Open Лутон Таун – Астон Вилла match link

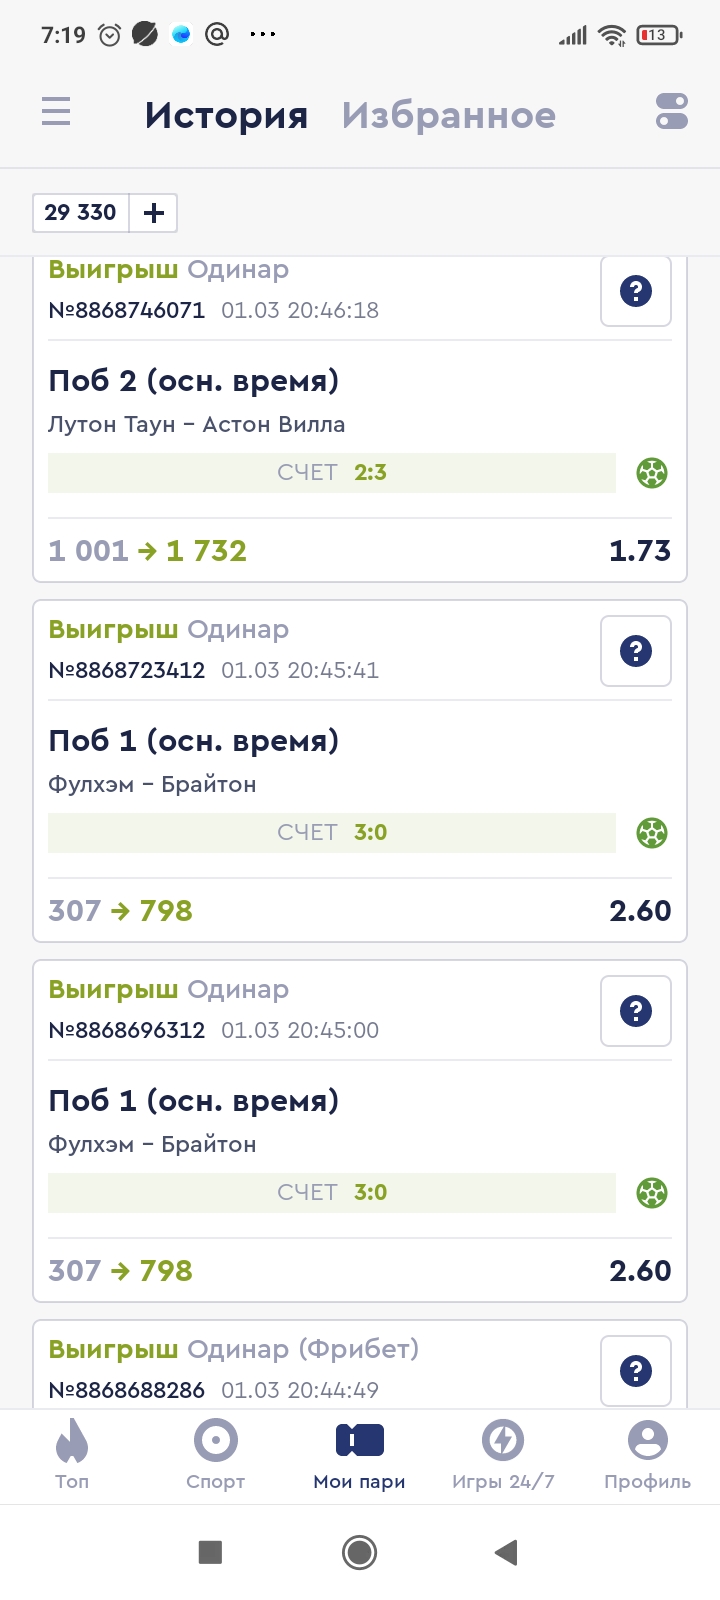197,424
